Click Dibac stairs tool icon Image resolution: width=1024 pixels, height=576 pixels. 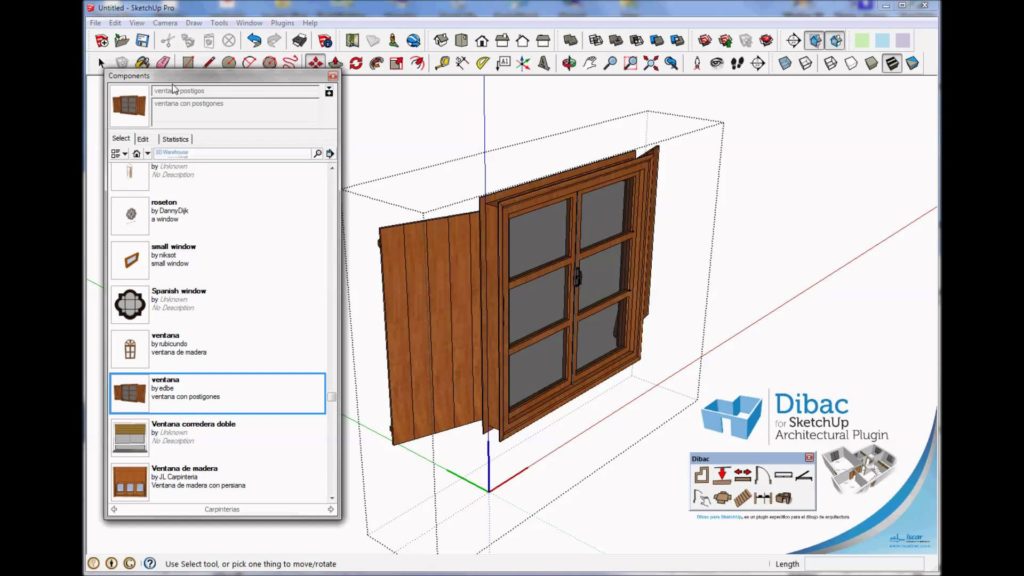(x=743, y=498)
